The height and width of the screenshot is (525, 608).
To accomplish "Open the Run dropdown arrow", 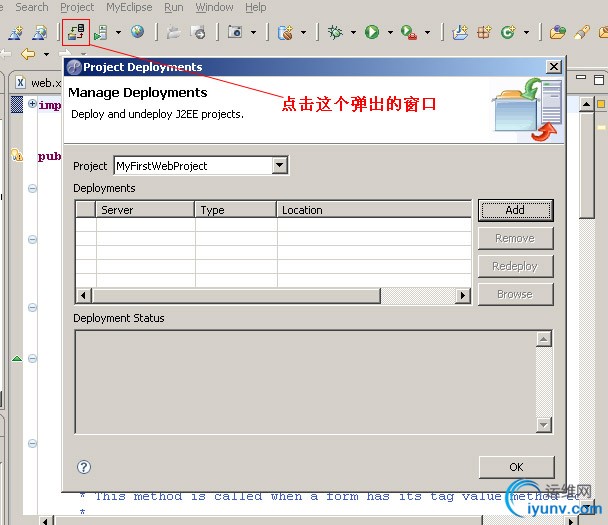I will 390,33.
